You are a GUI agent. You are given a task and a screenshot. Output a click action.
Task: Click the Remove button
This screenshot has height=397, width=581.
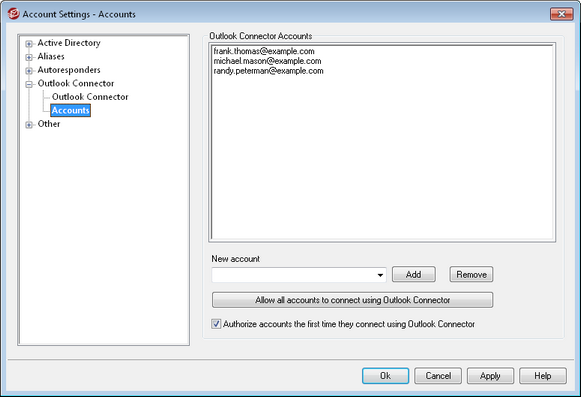click(x=471, y=275)
